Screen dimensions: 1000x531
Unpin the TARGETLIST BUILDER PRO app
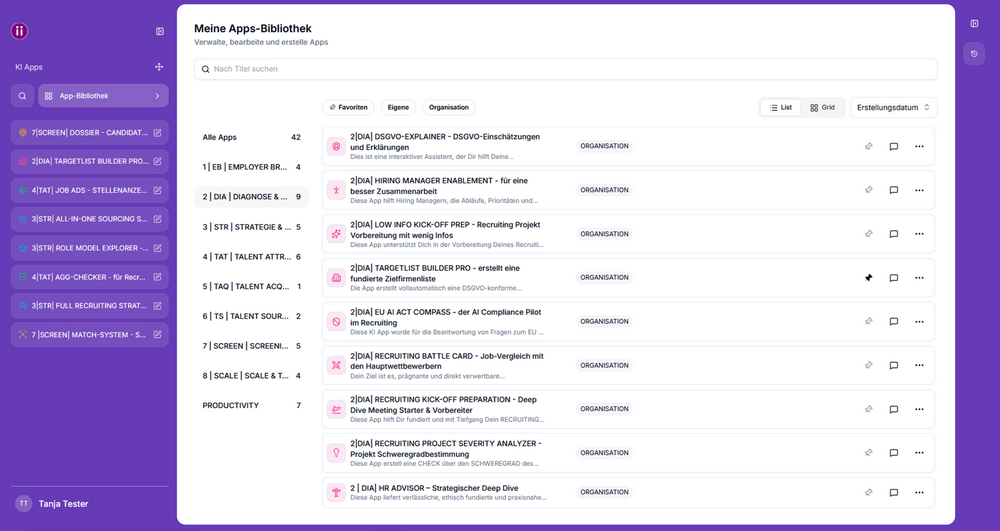click(869, 278)
